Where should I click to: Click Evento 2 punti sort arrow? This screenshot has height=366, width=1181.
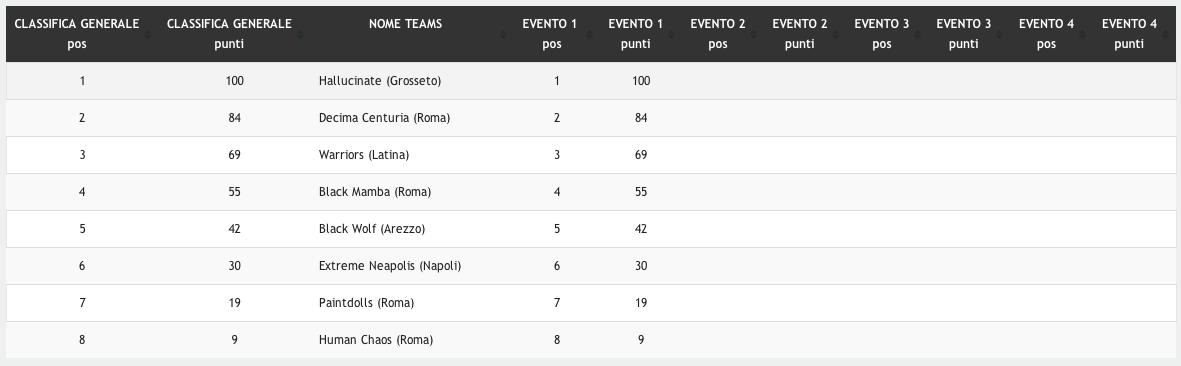[x=835, y=35]
